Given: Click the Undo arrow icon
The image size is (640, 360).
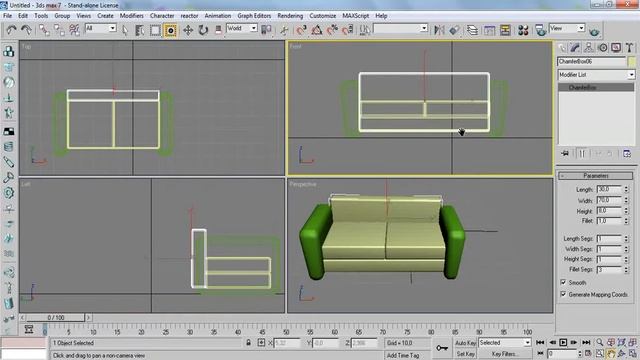Looking at the screenshot, I should click(11, 30).
